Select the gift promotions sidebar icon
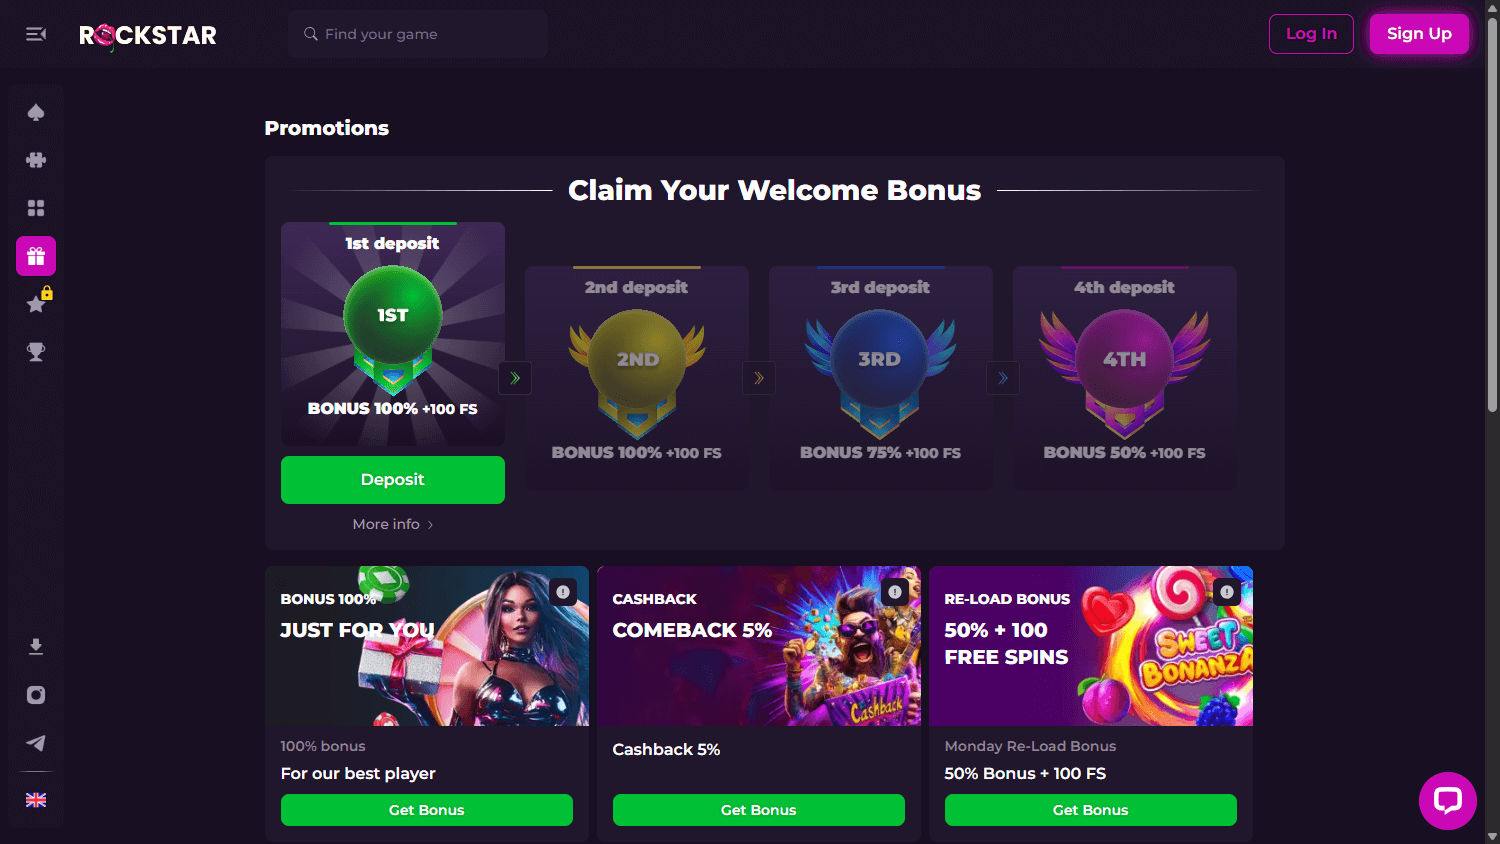Image resolution: width=1500 pixels, height=844 pixels. tap(36, 256)
